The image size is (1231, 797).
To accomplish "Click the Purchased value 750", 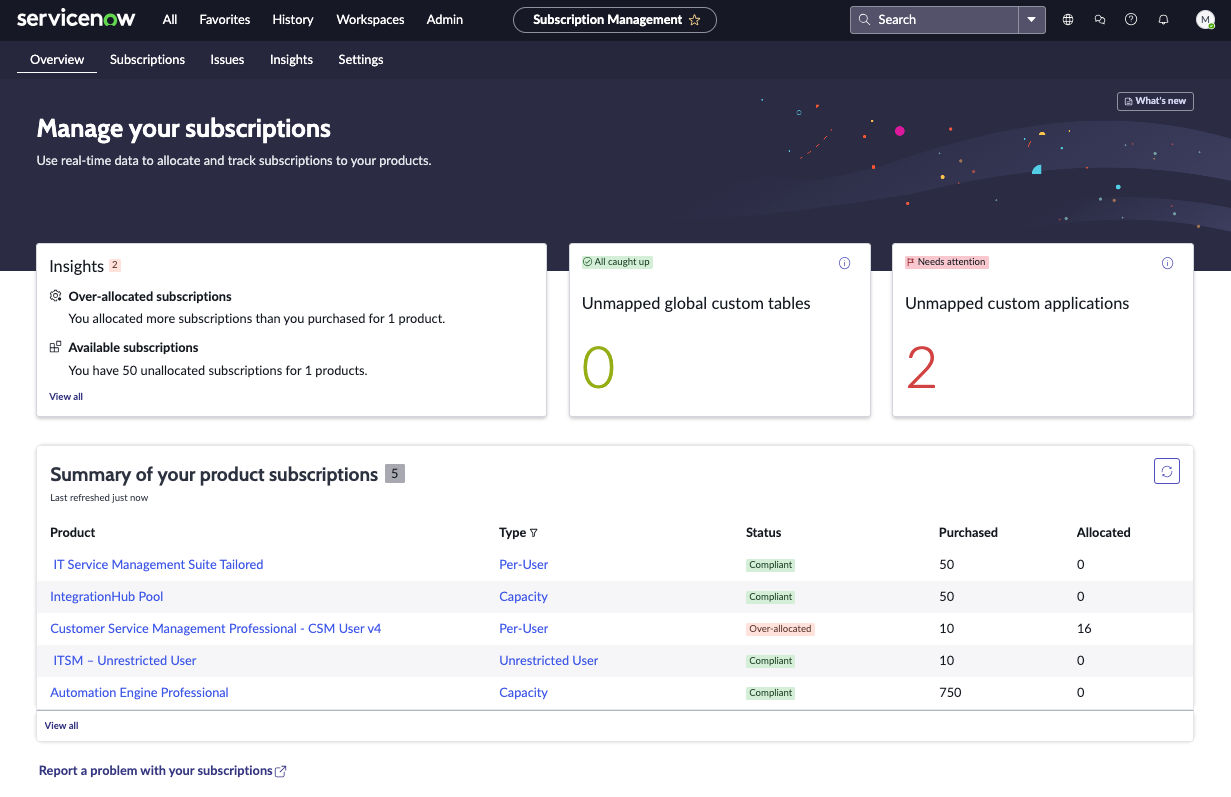I will tap(950, 693).
